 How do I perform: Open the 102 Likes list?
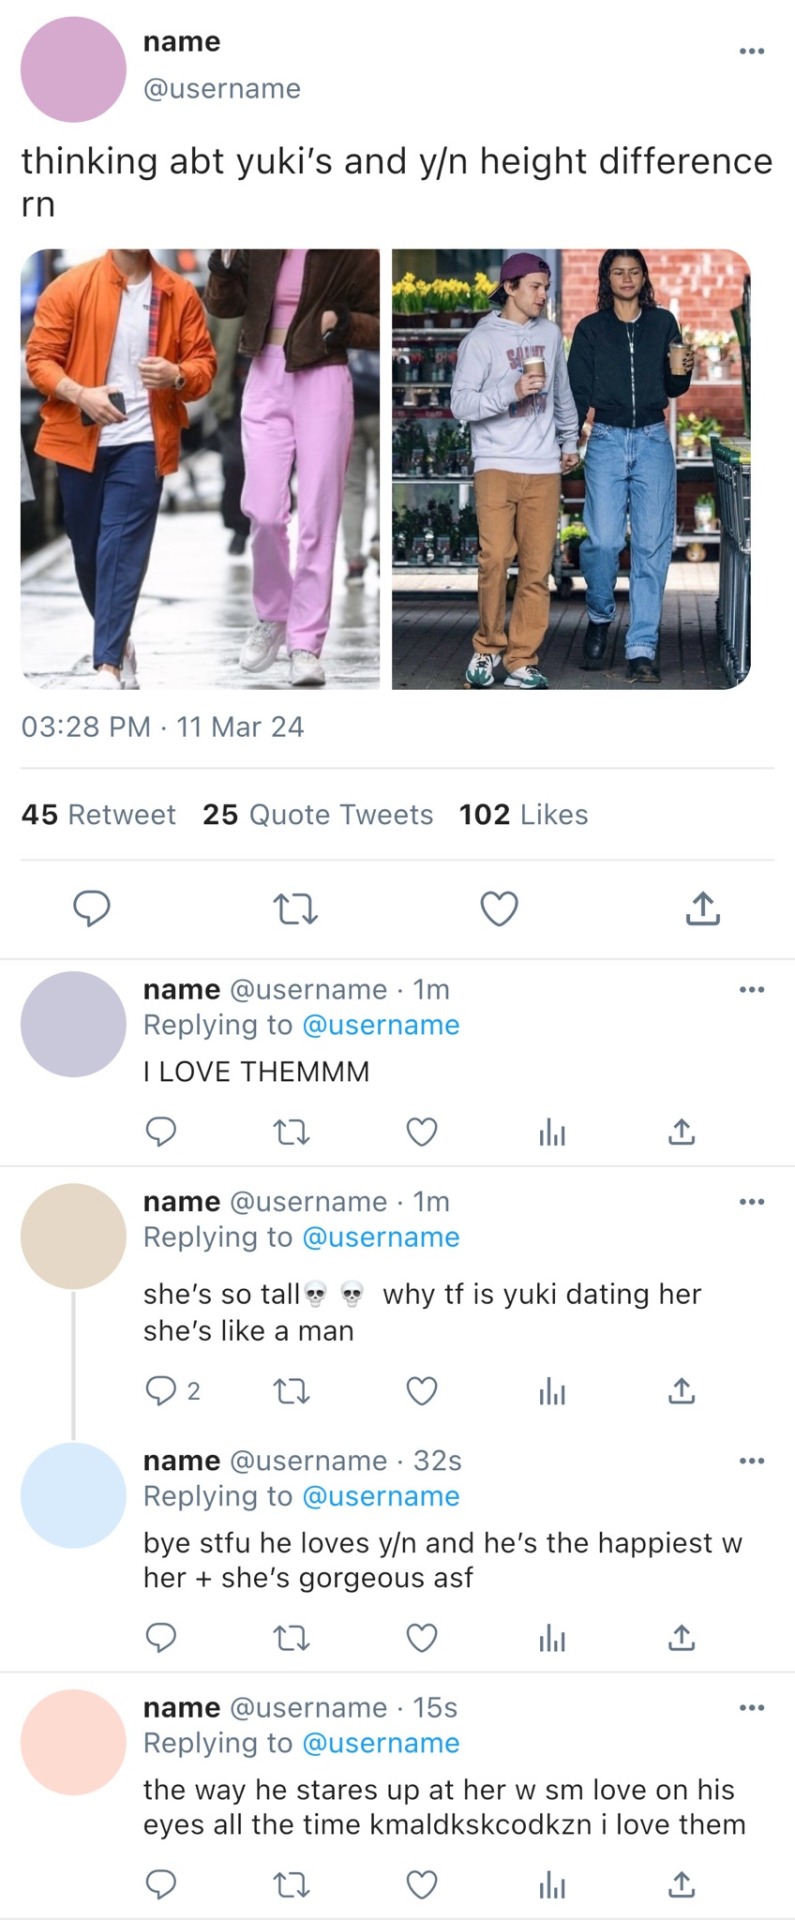pyautogui.click(x=523, y=815)
